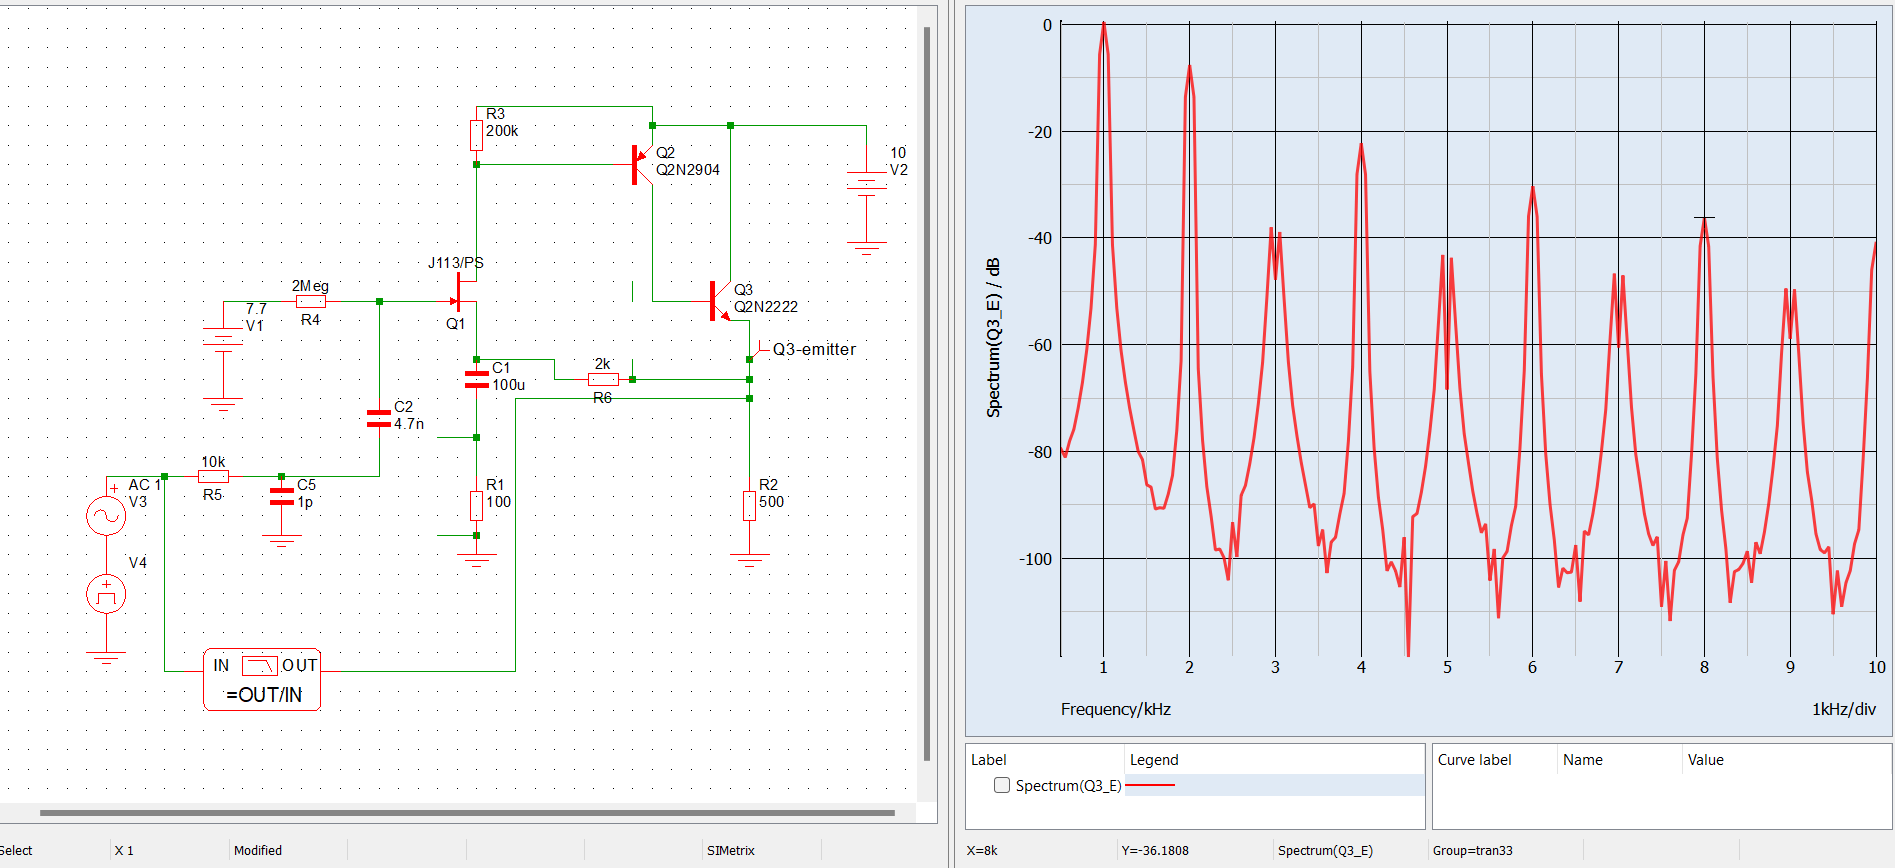Image resolution: width=1895 pixels, height=868 pixels.
Task: Click the Y=-36.1808 status readout
Action: (x=1155, y=851)
